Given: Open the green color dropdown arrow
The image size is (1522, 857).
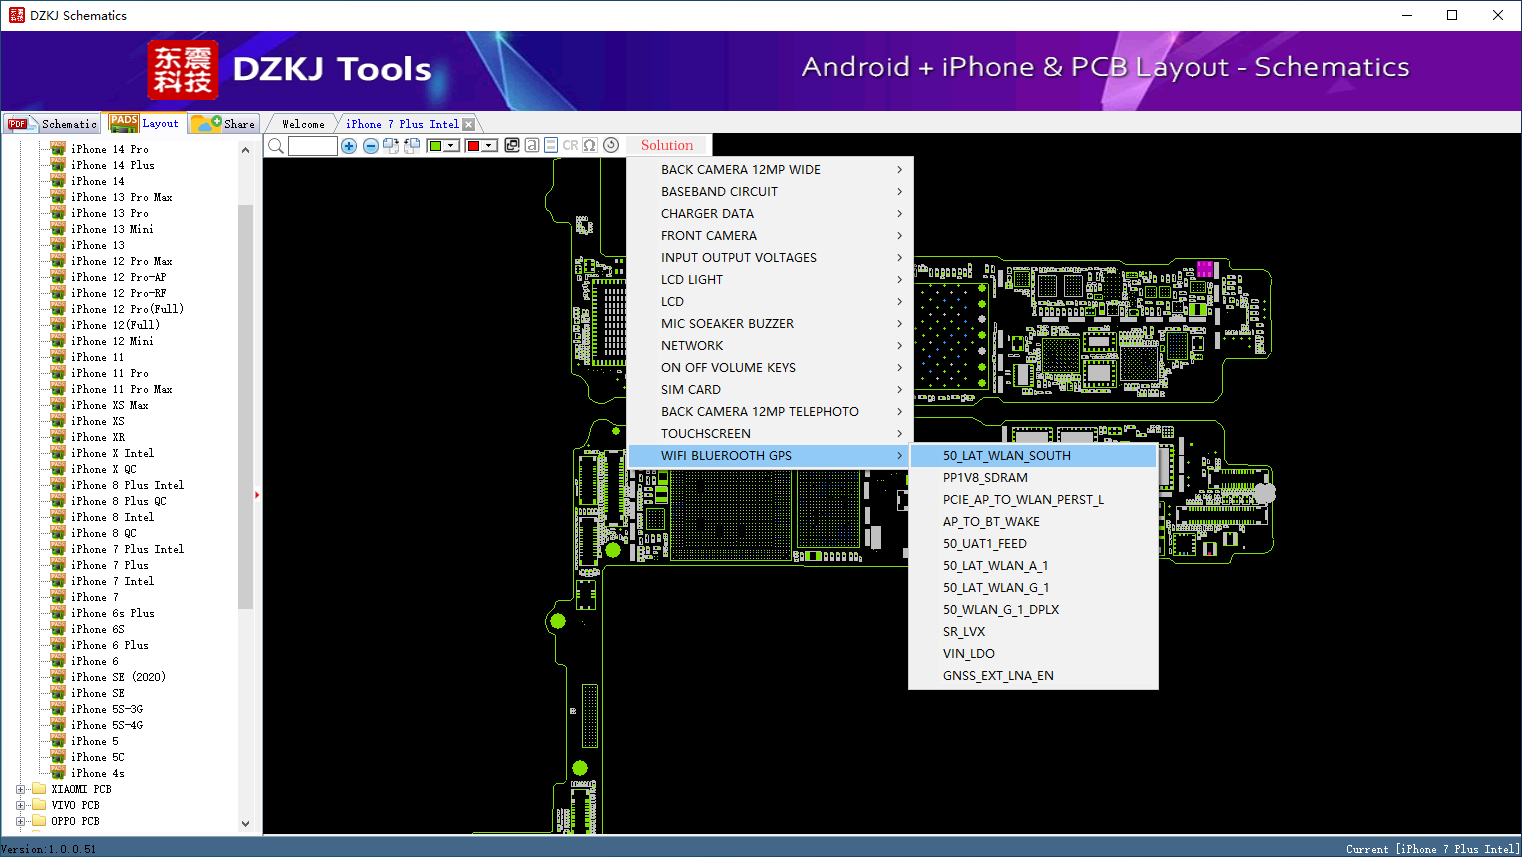Looking at the screenshot, I should (452, 146).
